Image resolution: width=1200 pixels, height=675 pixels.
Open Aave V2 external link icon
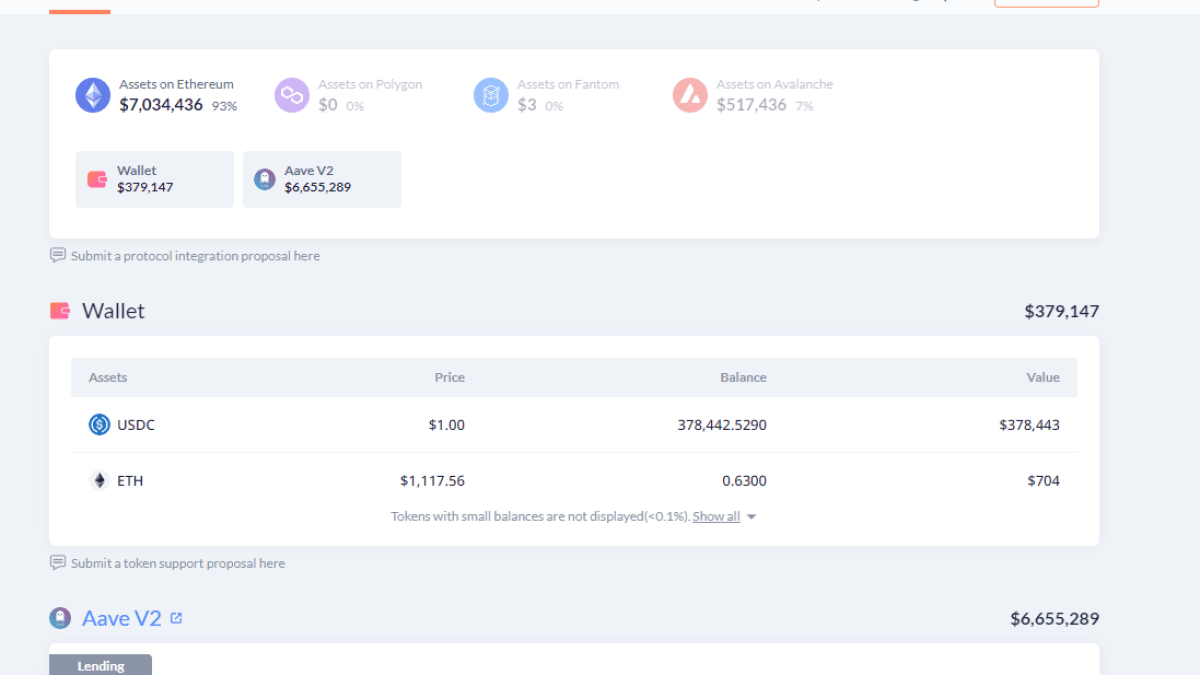pos(176,618)
